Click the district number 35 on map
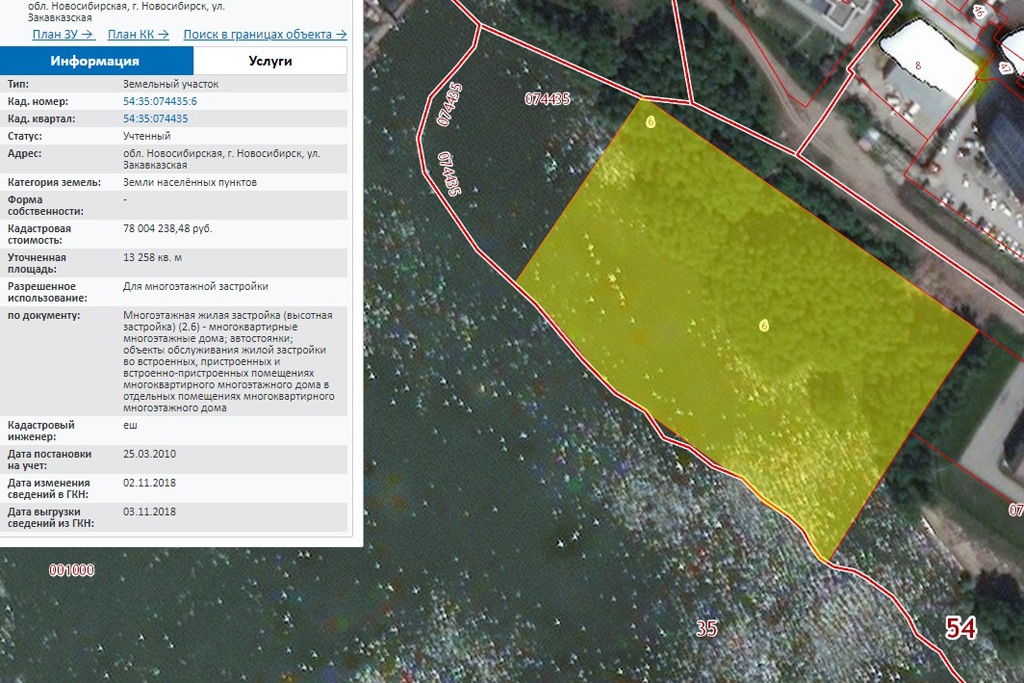Viewport: 1024px width, 683px height. 707,629
